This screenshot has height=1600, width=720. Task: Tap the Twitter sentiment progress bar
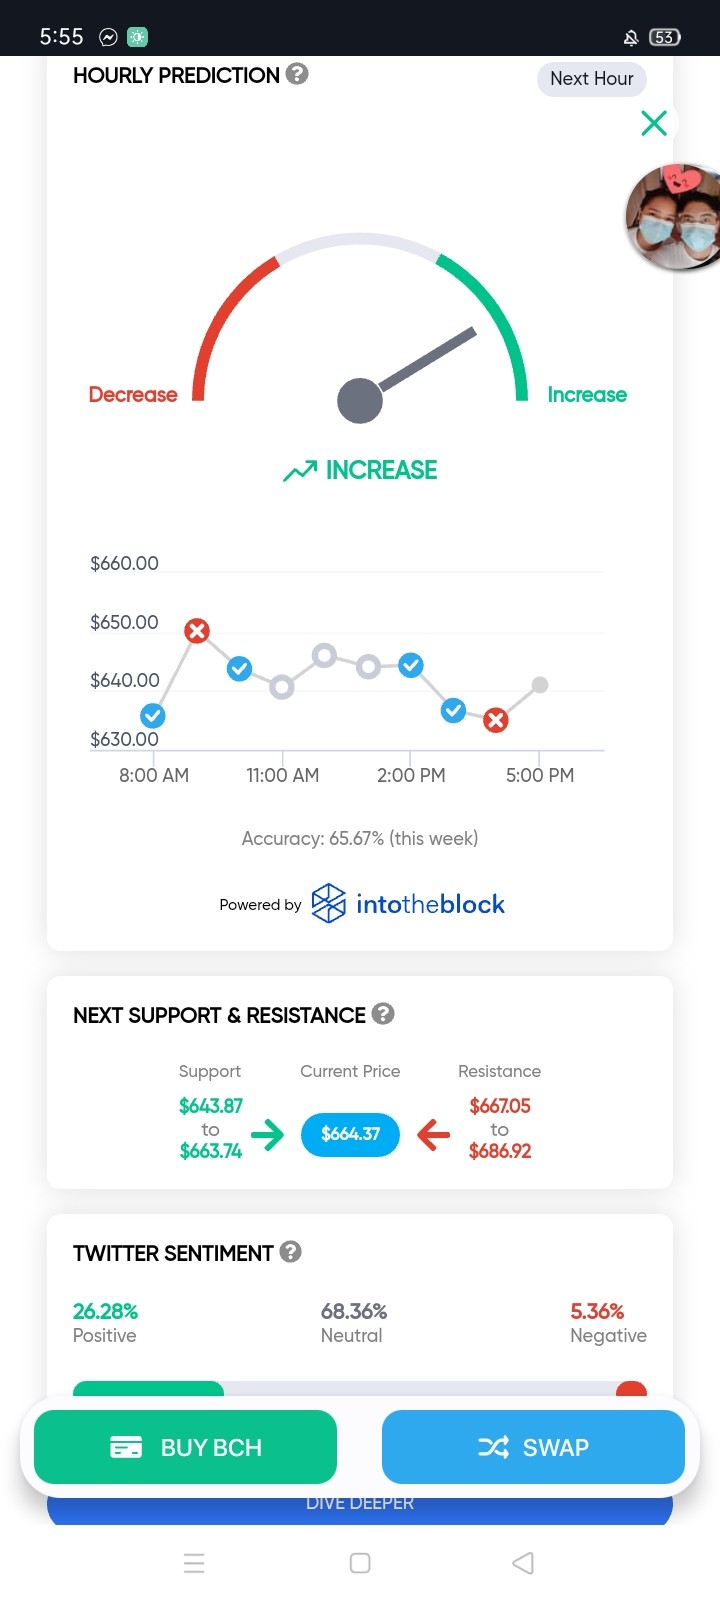pos(360,1389)
